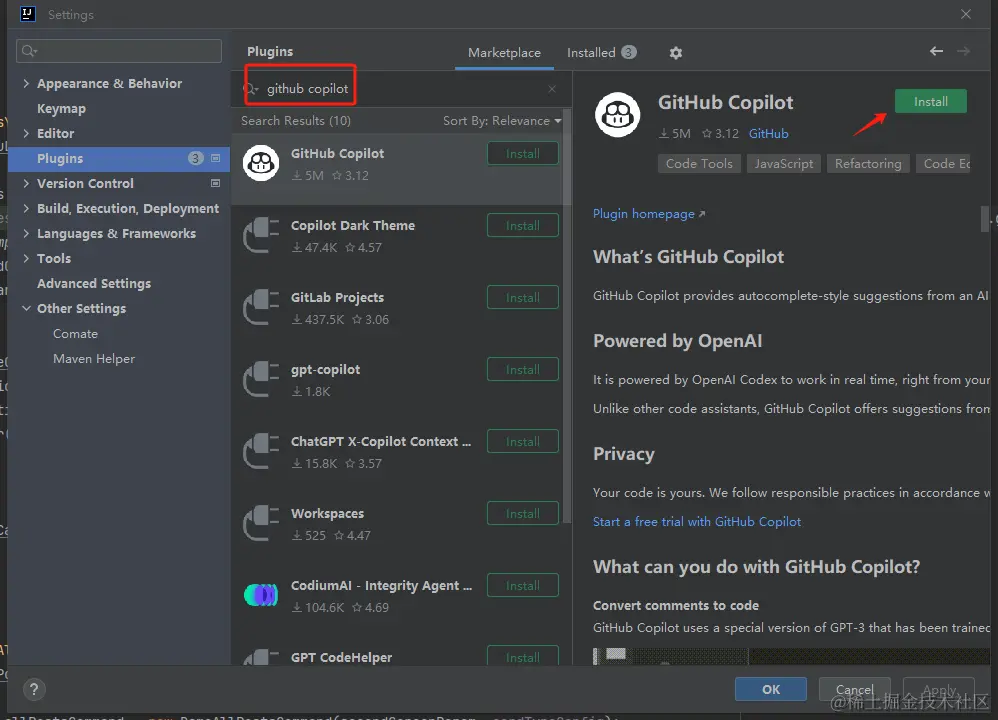Viewport: 998px width, 720px height.
Task: Install ChatGPT X-Copilot Context plugin
Action: tap(523, 441)
